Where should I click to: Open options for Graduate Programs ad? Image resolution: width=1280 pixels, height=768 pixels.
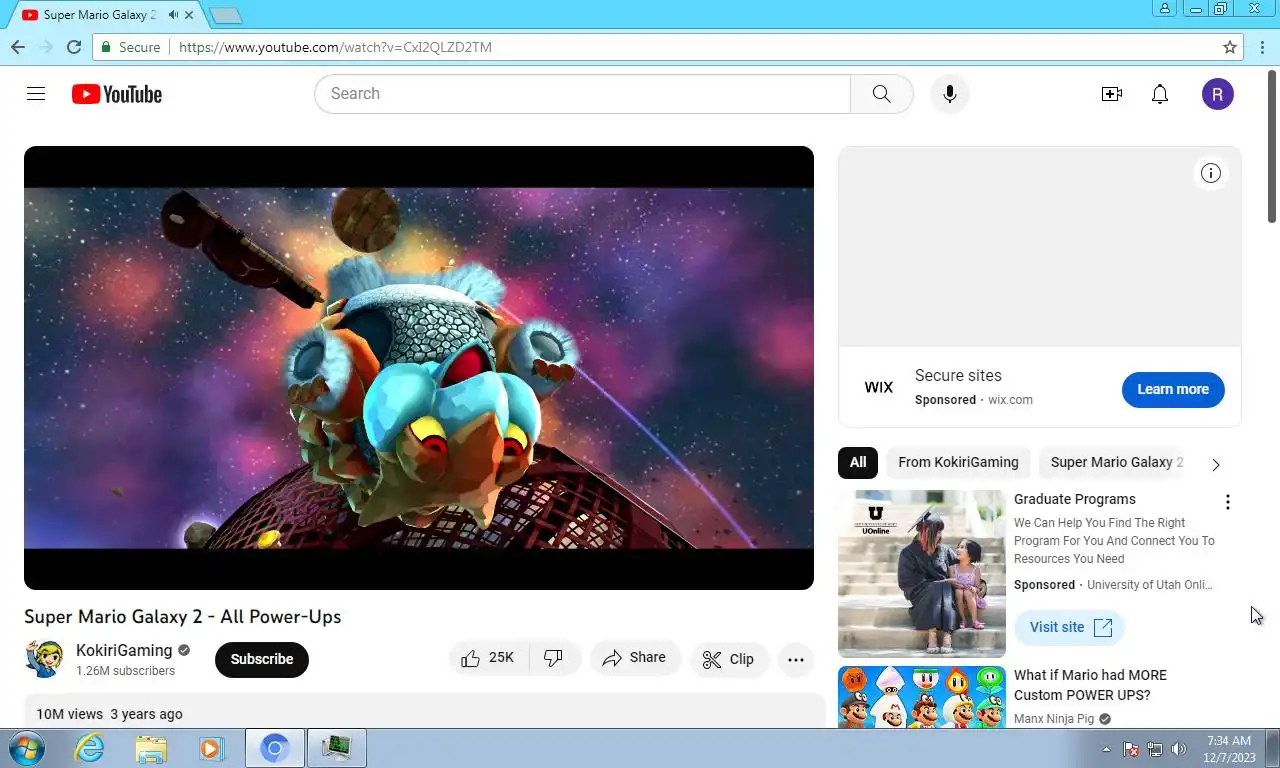pos(1228,502)
